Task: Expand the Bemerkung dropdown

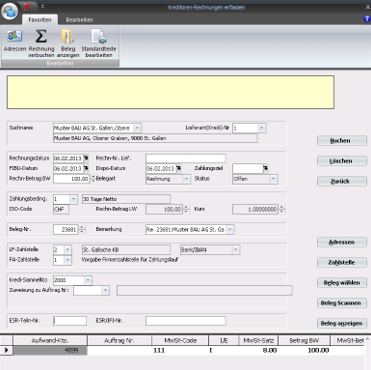Action: [x=230, y=230]
